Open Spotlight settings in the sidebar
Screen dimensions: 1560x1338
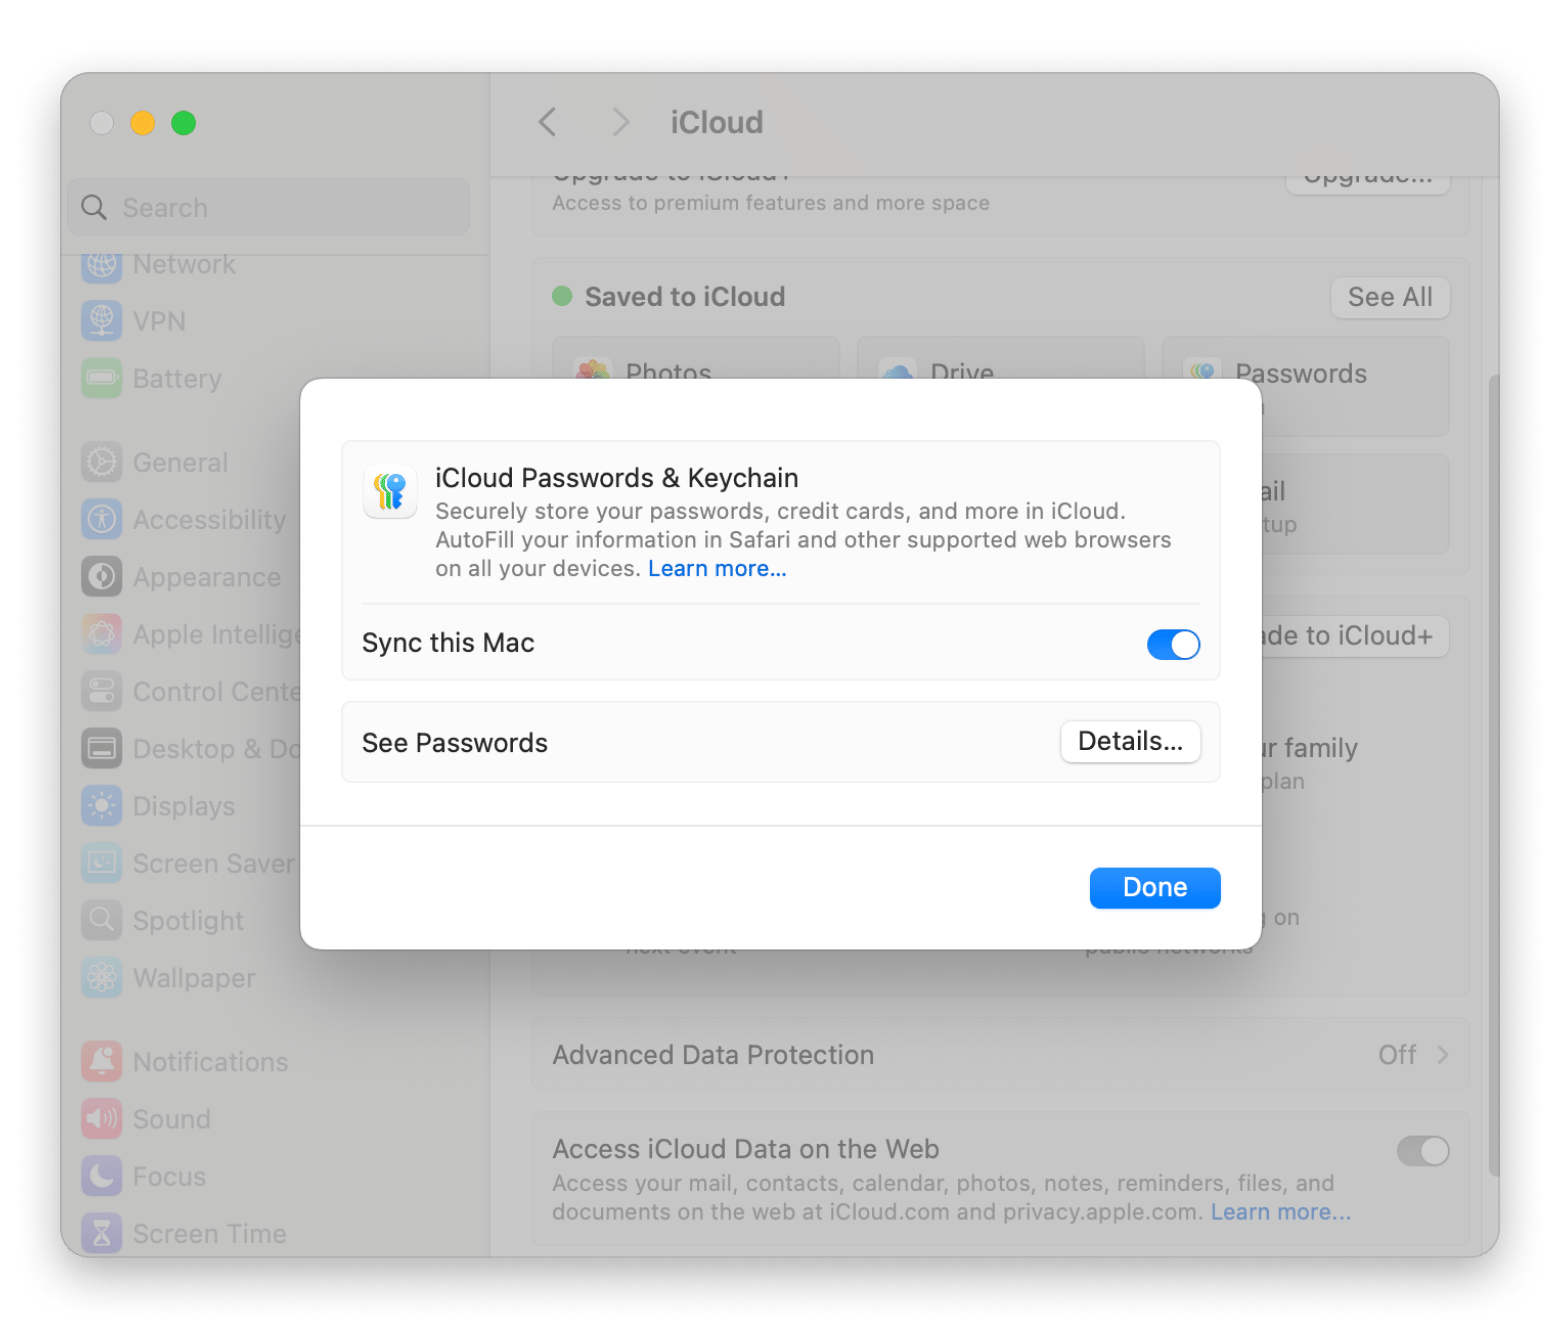(x=188, y=920)
